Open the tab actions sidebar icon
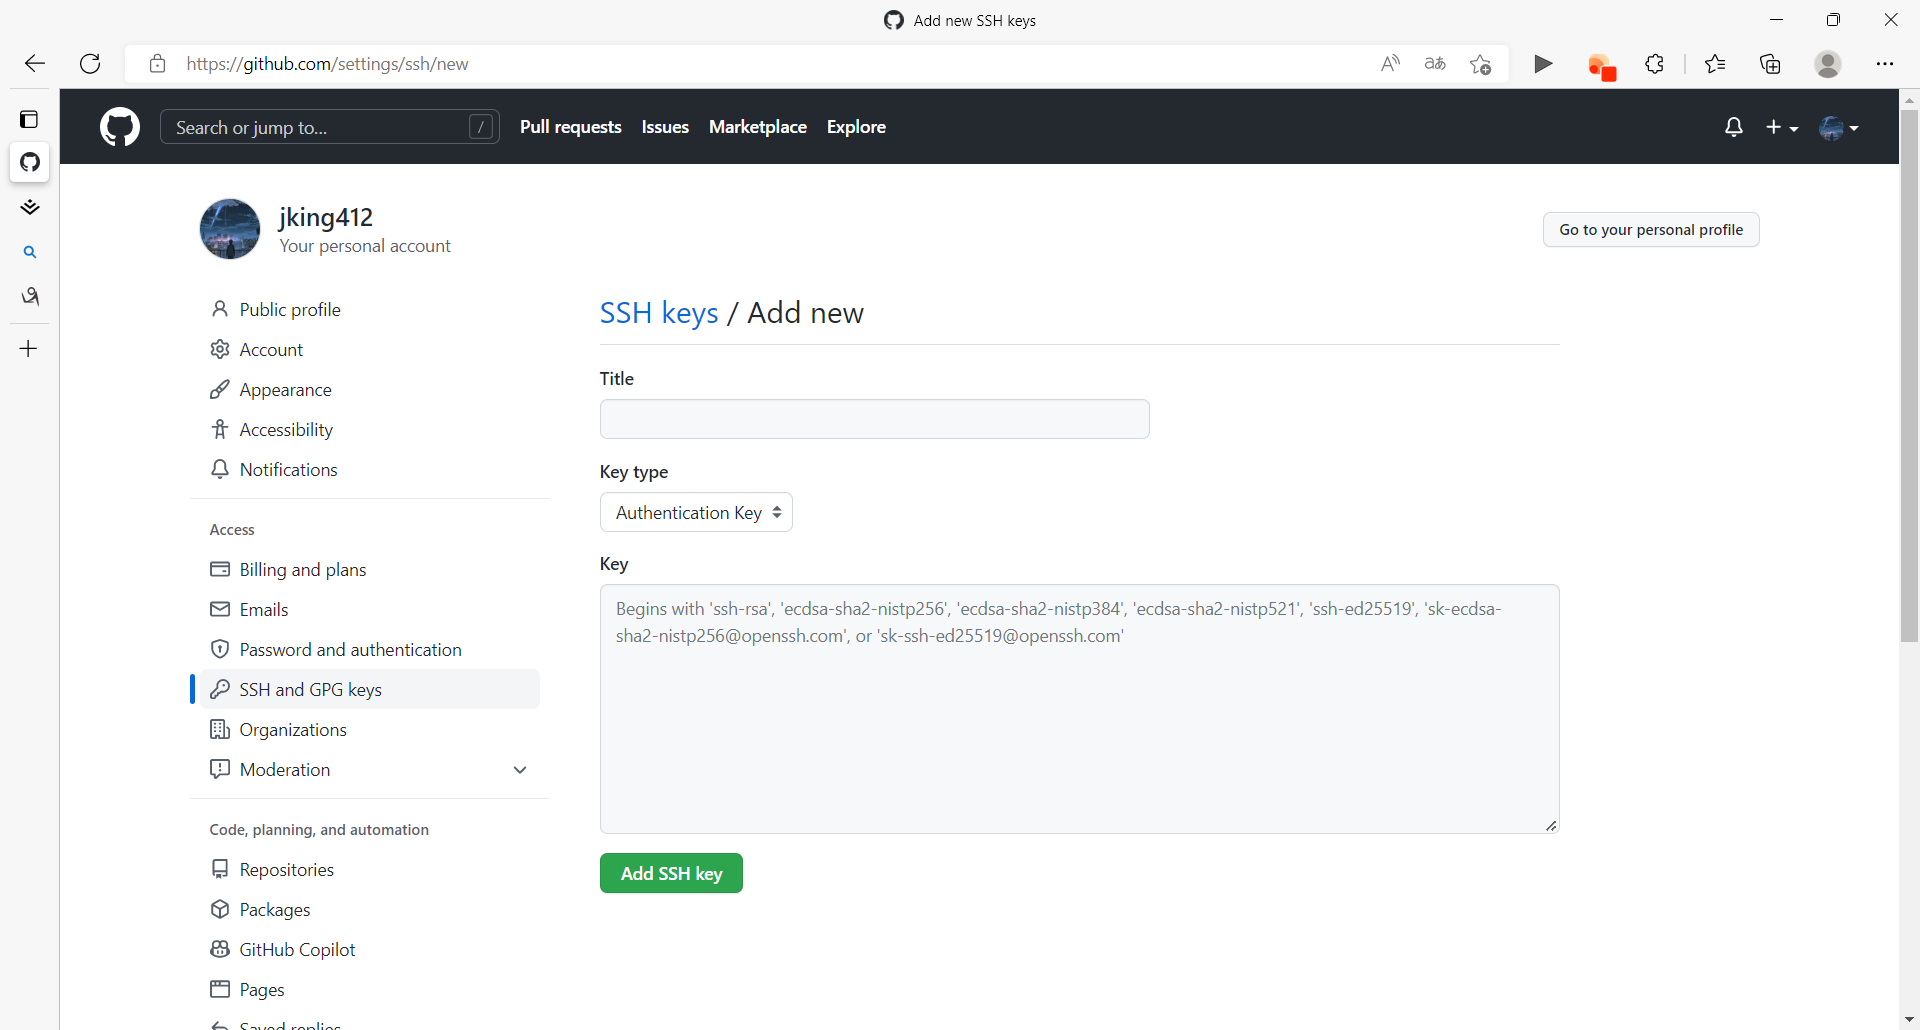 [x=29, y=119]
